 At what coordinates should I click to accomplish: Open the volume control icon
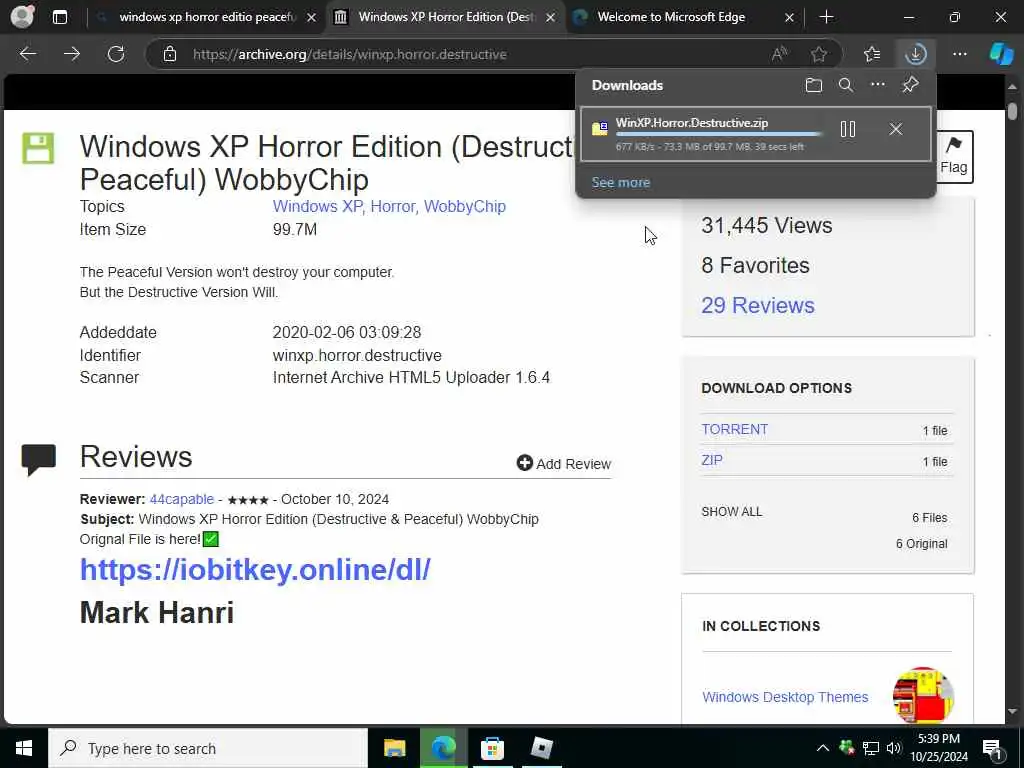pyautogui.click(x=894, y=748)
